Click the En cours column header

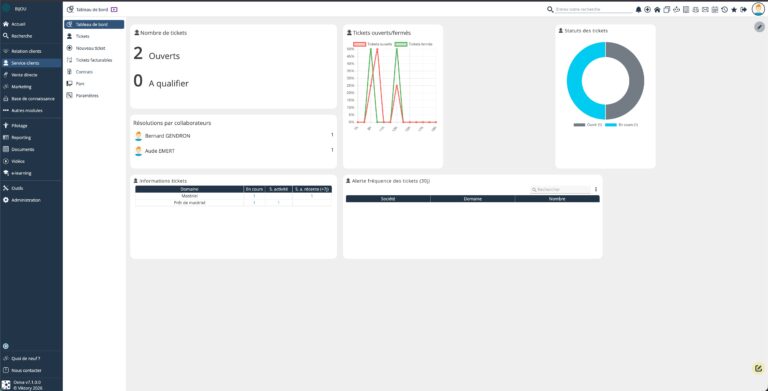click(x=254, y=189)
